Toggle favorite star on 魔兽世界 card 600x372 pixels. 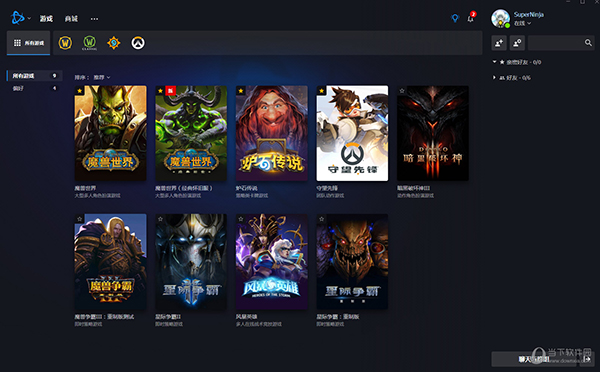click(79, 91)
